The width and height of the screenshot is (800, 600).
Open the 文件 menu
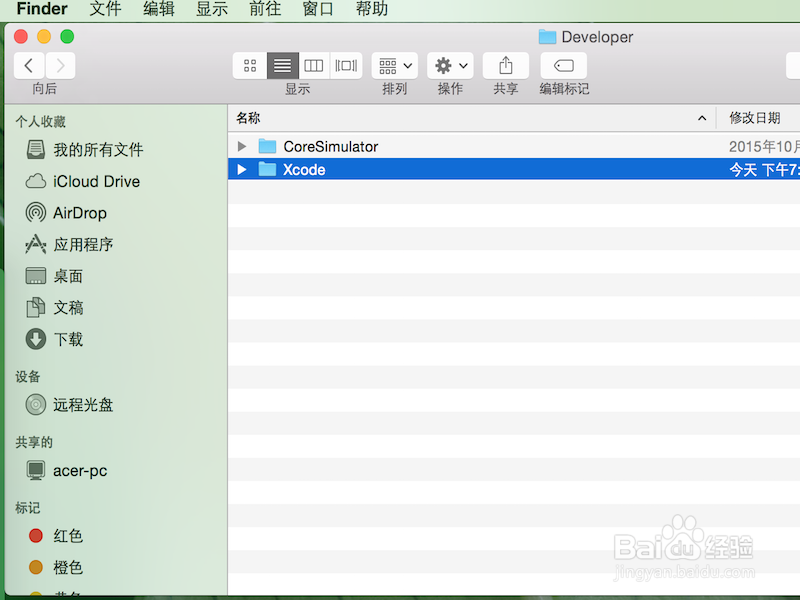(106, 9)
